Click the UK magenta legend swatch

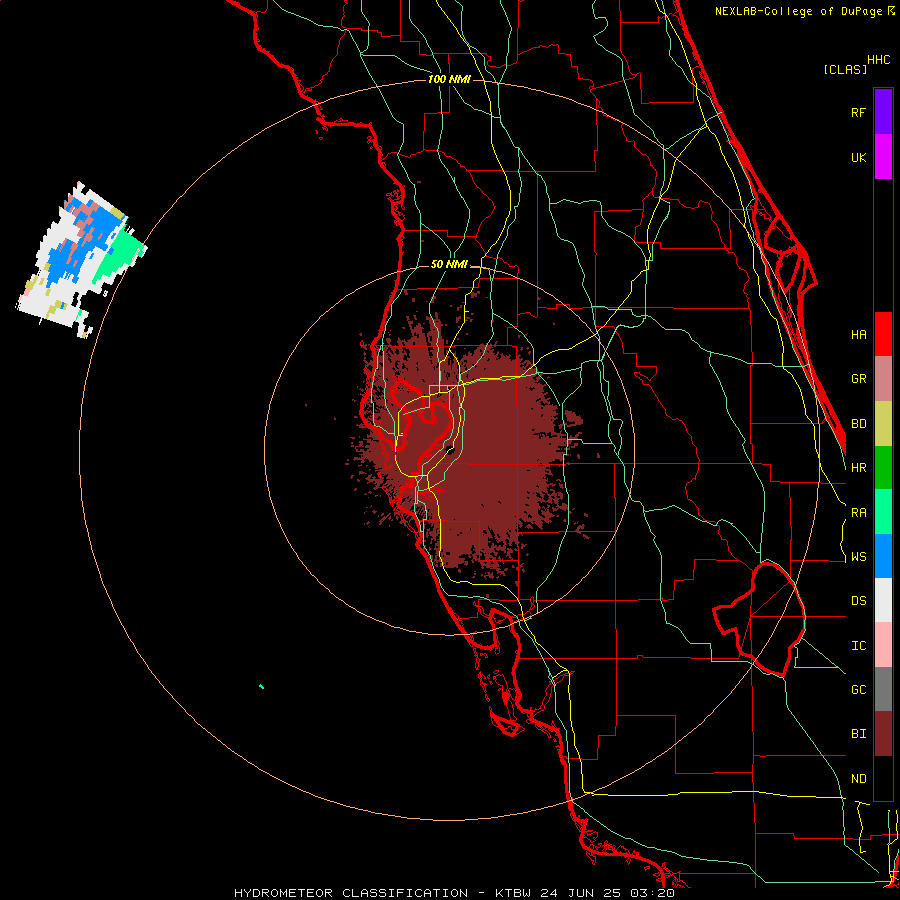click(883, 157)
